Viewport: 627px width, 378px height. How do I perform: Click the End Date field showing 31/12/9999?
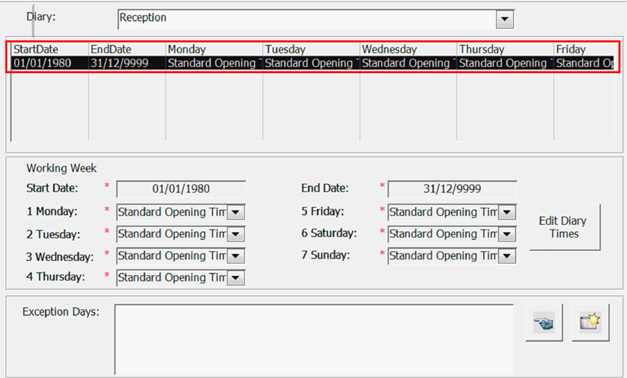pos(452,189)
